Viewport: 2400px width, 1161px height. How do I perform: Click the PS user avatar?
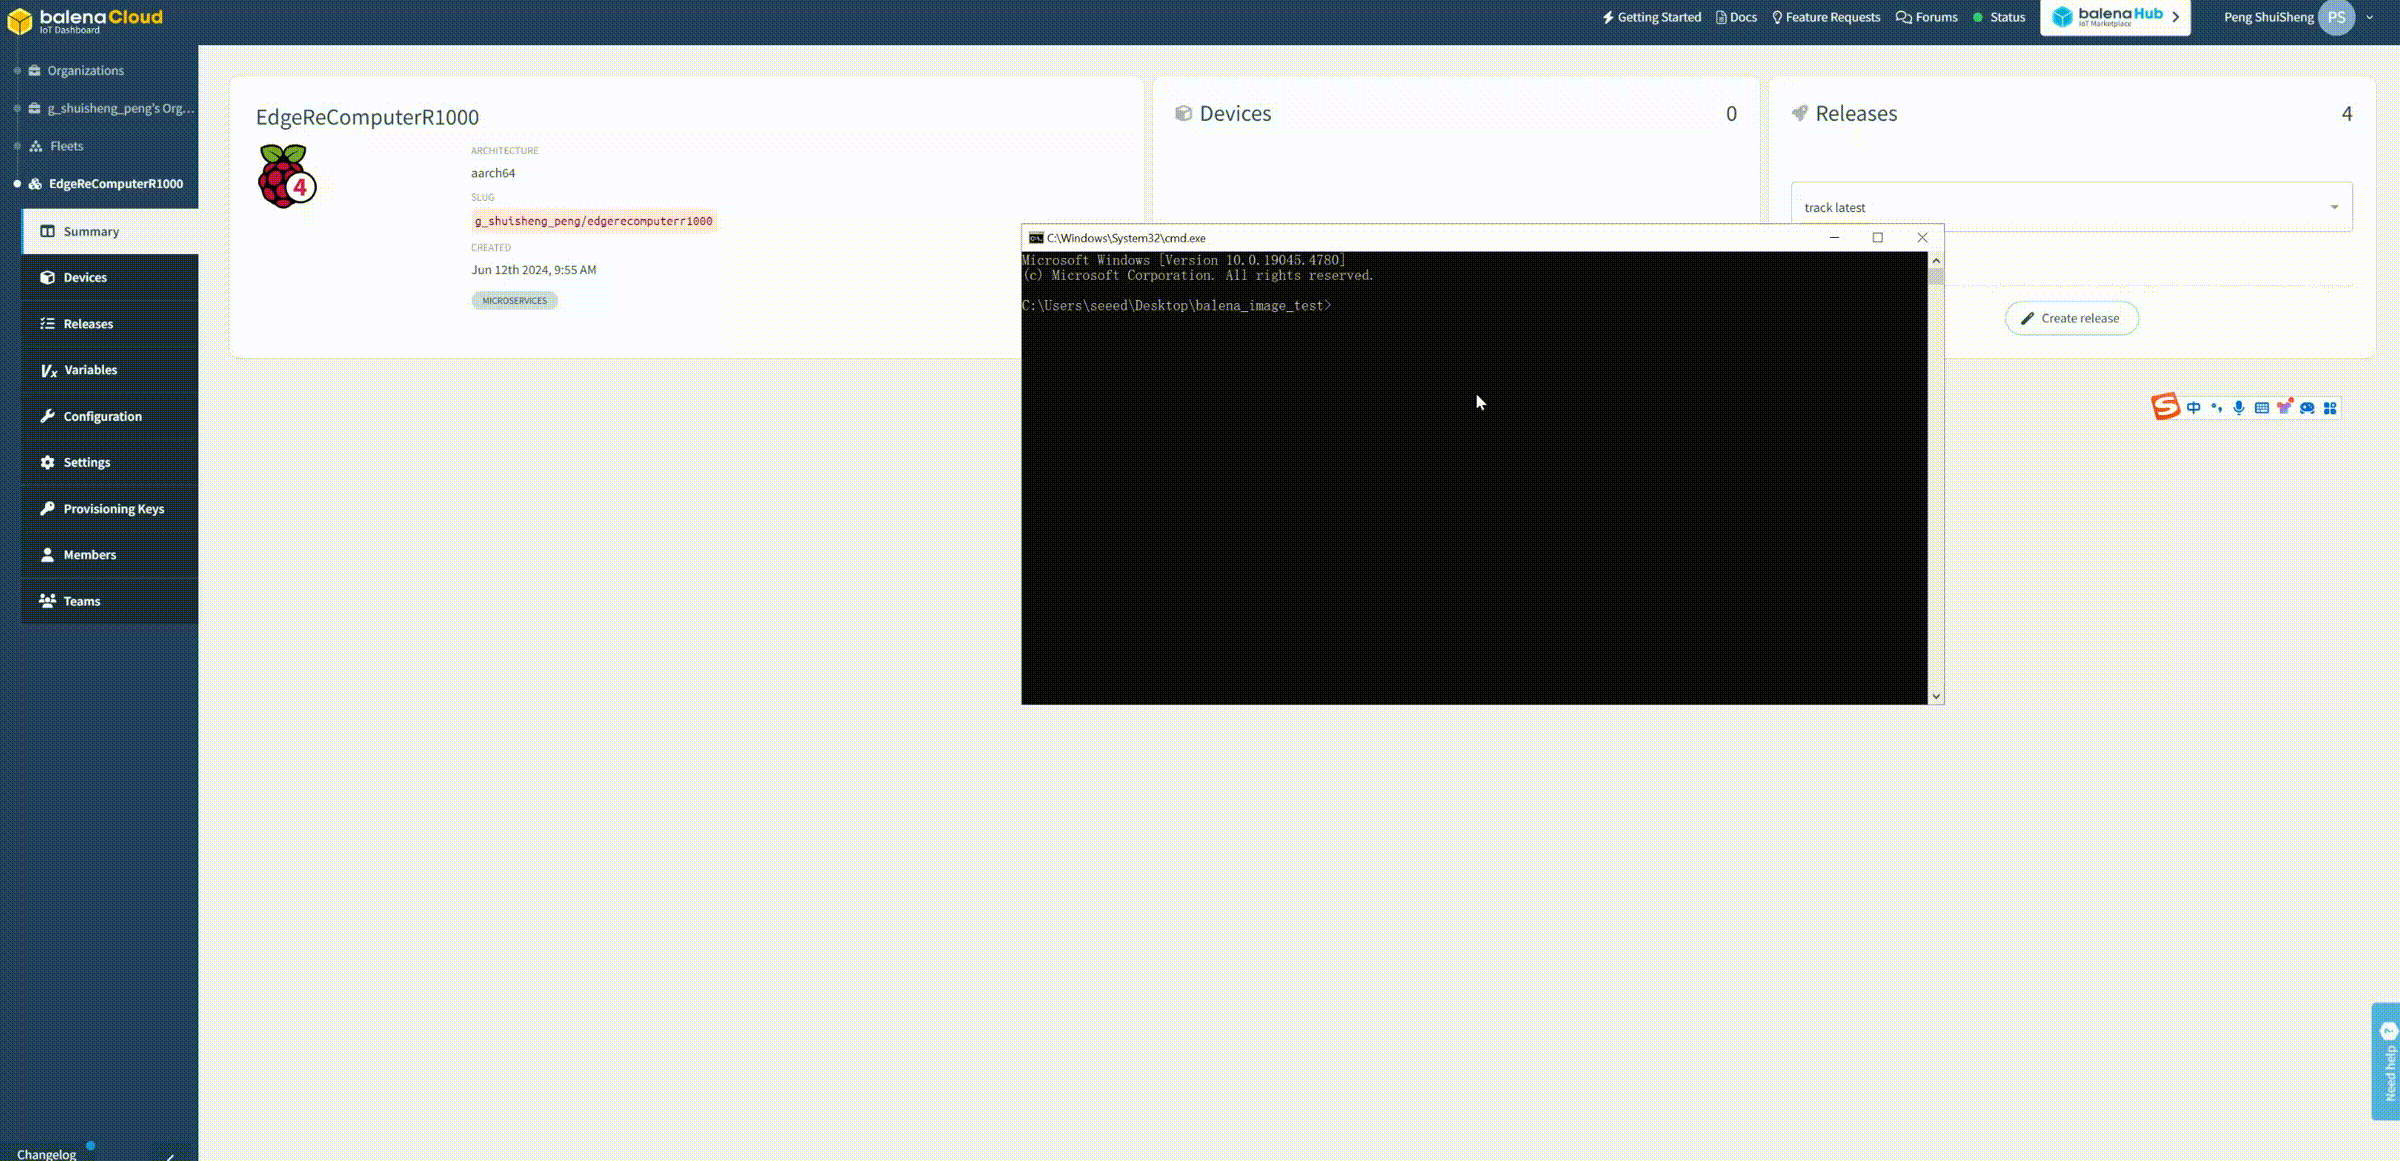[x=2336, y=17]
